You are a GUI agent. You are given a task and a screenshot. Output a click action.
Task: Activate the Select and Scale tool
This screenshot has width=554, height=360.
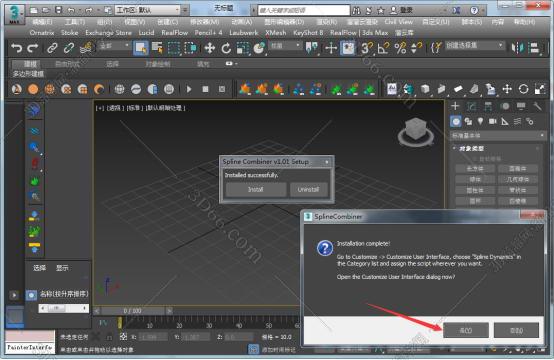click(243, 48)
